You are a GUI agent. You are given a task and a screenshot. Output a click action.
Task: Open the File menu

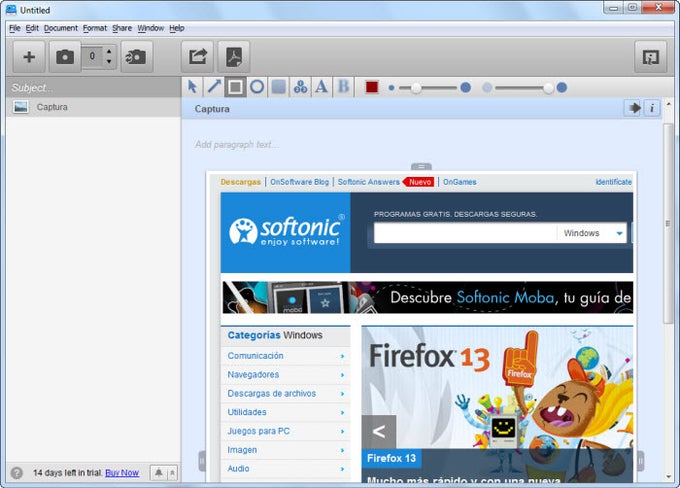tap(15, 28)
